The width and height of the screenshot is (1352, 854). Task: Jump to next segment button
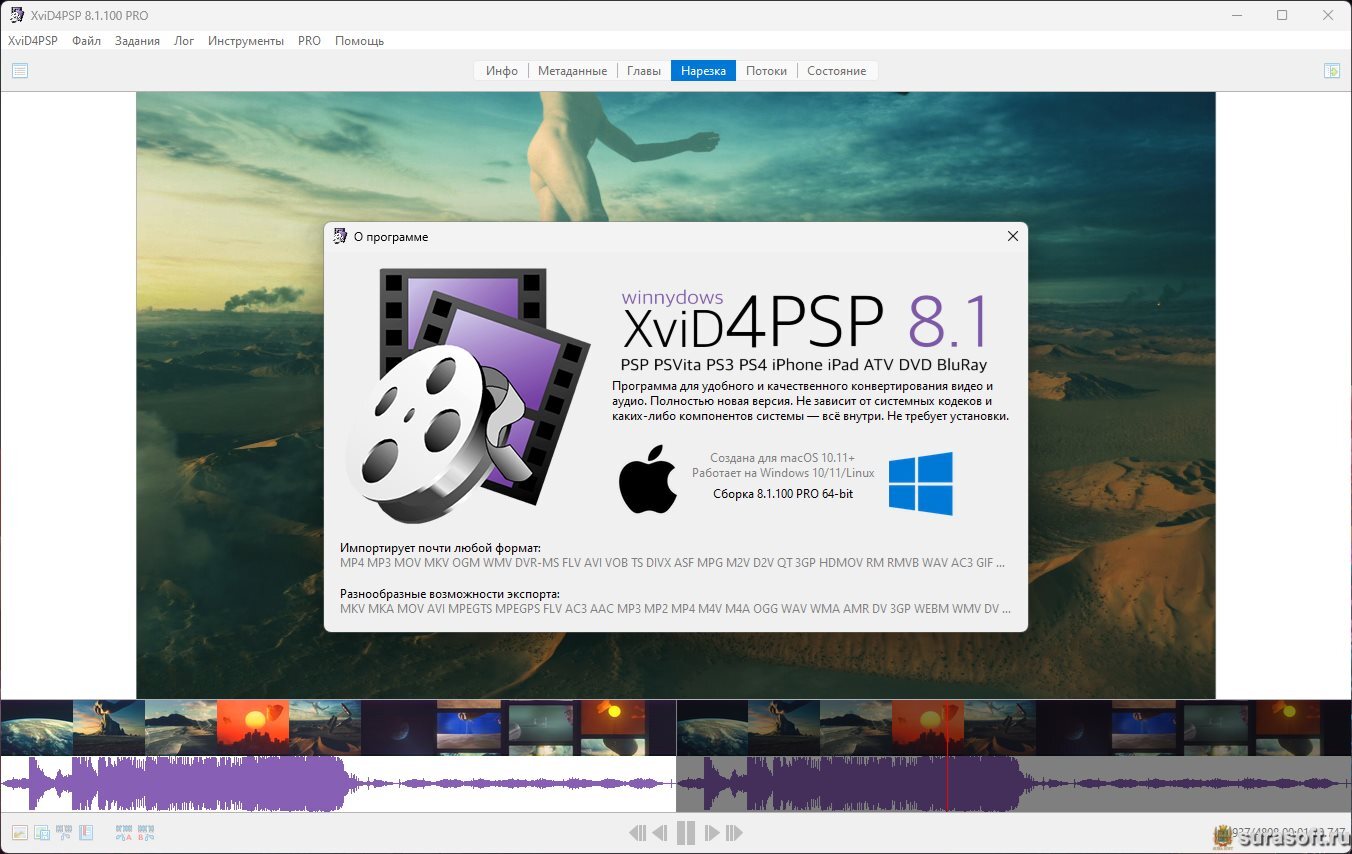tap(734, 832)
